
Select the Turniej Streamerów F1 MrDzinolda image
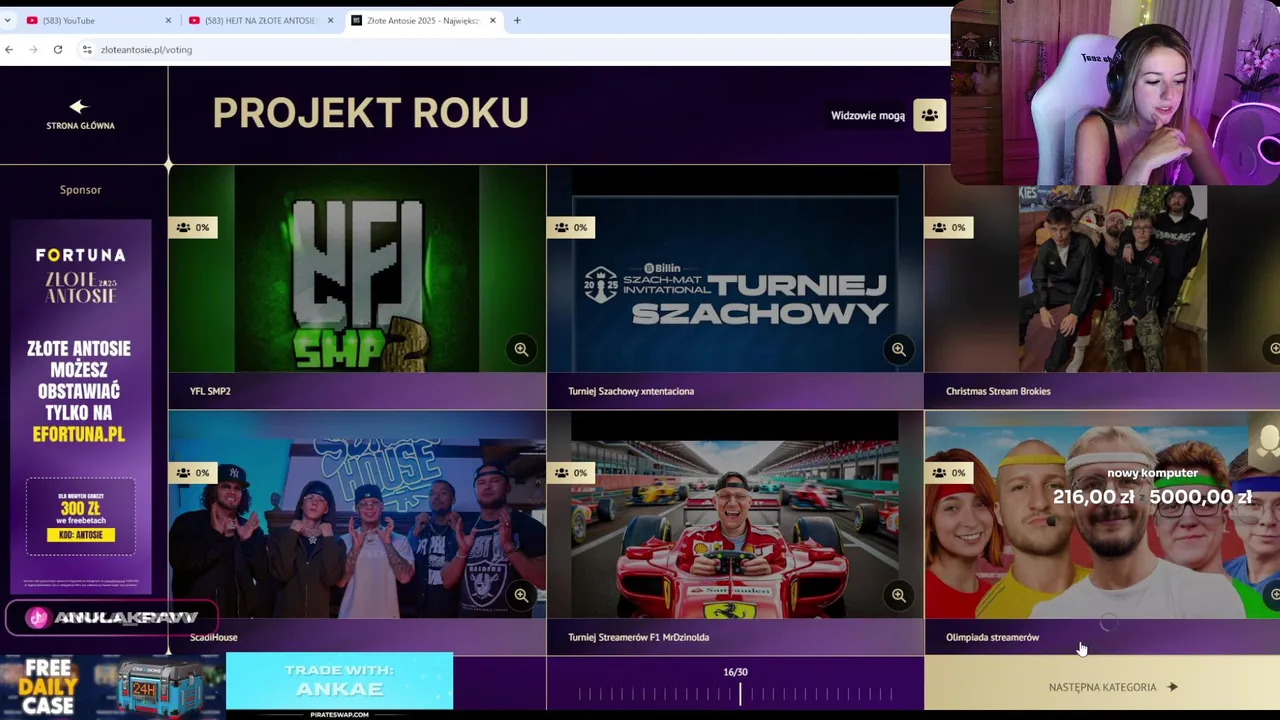[x=735, y=514]
